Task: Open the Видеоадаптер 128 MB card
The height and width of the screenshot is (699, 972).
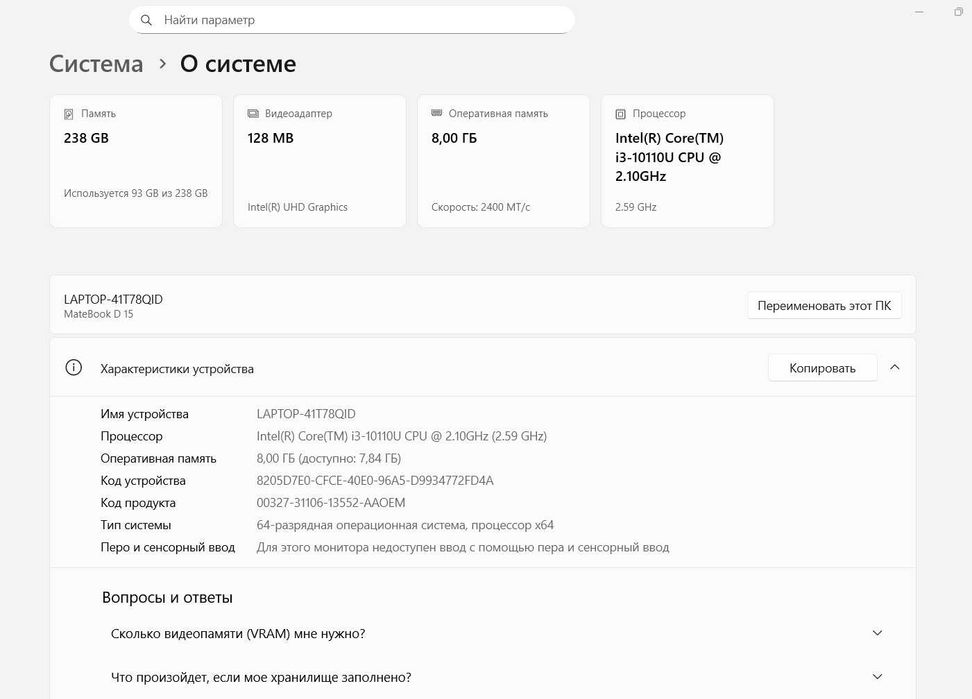Action: click(x=320, y=161)
